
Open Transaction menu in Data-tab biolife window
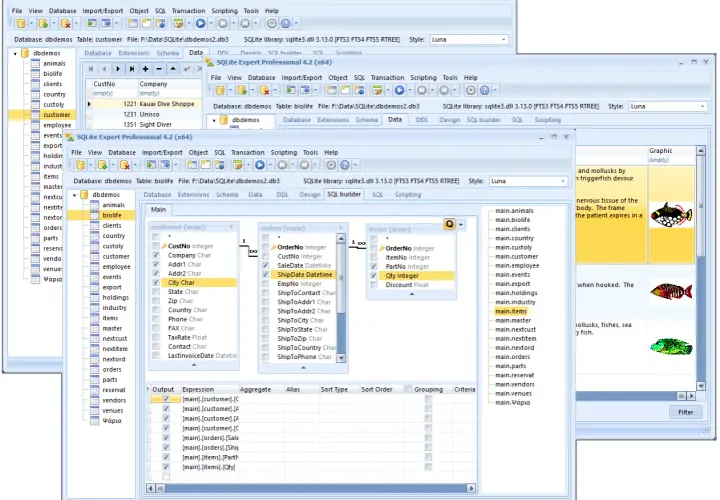tap(388, 78)
